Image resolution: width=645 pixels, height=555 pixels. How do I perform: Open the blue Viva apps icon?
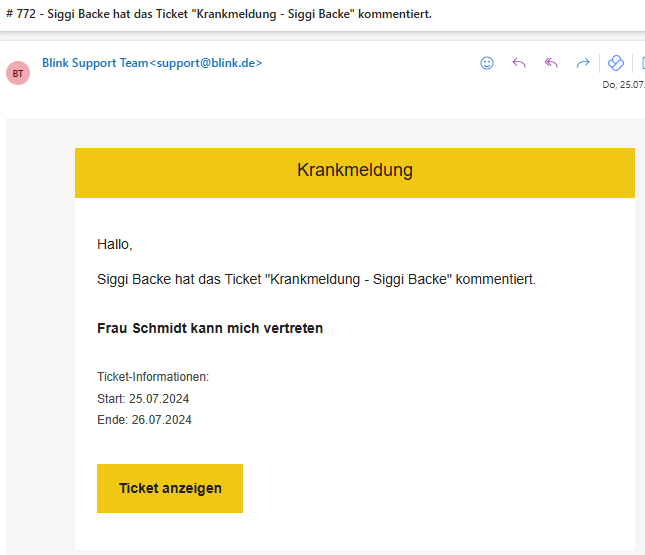616,63
